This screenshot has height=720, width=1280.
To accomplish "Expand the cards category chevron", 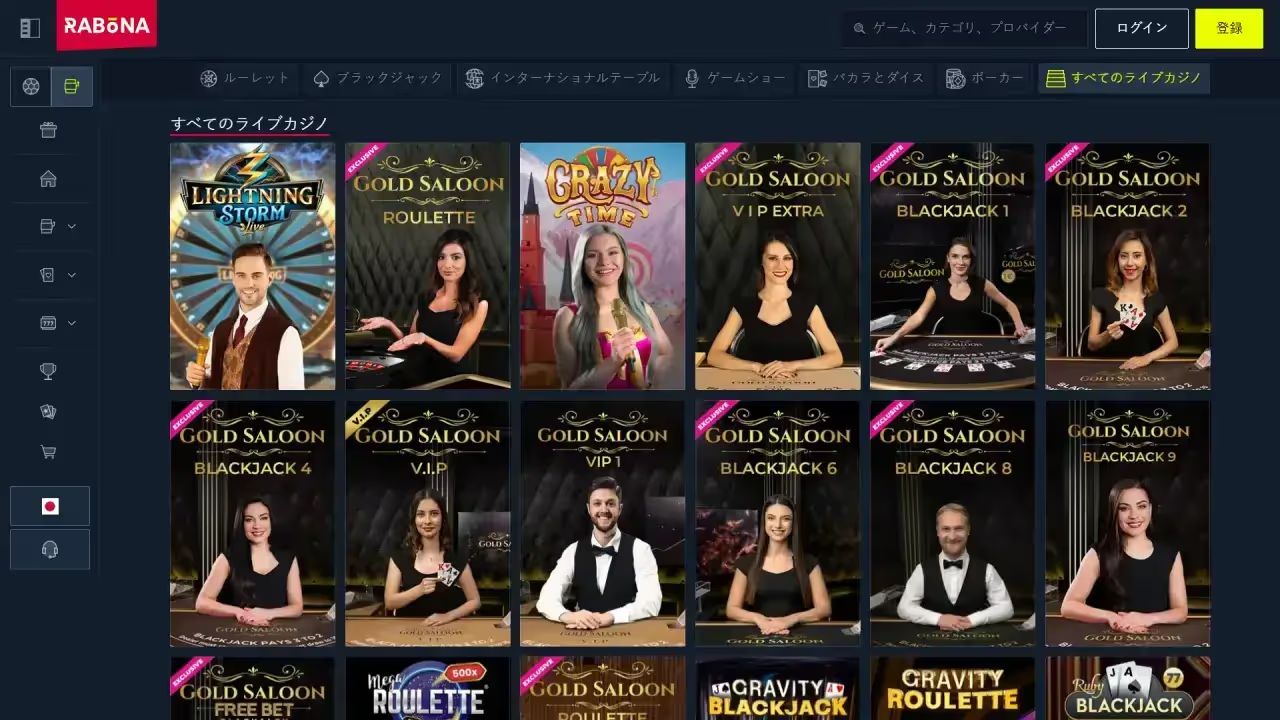I will (72, 275).
